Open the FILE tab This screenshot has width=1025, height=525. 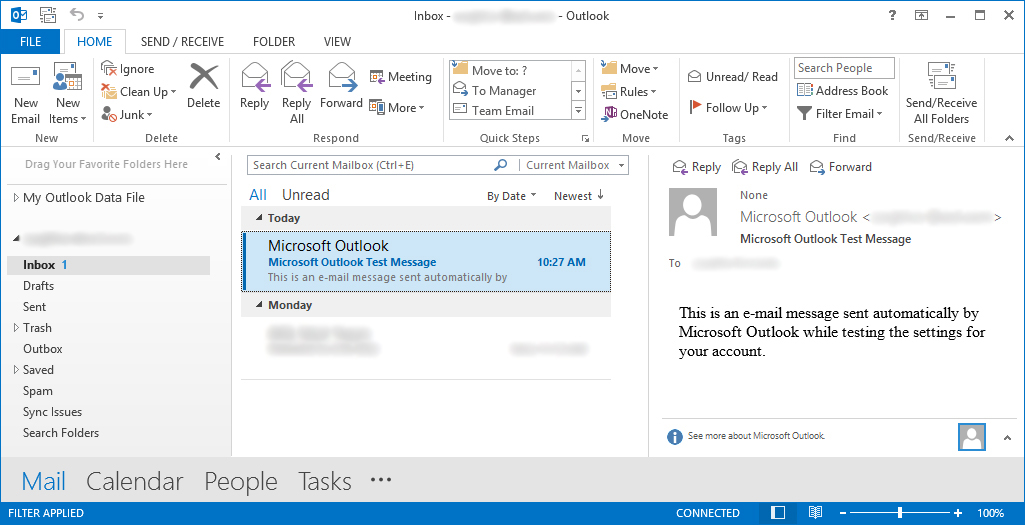pyautogui.click(x=30, y=41)
